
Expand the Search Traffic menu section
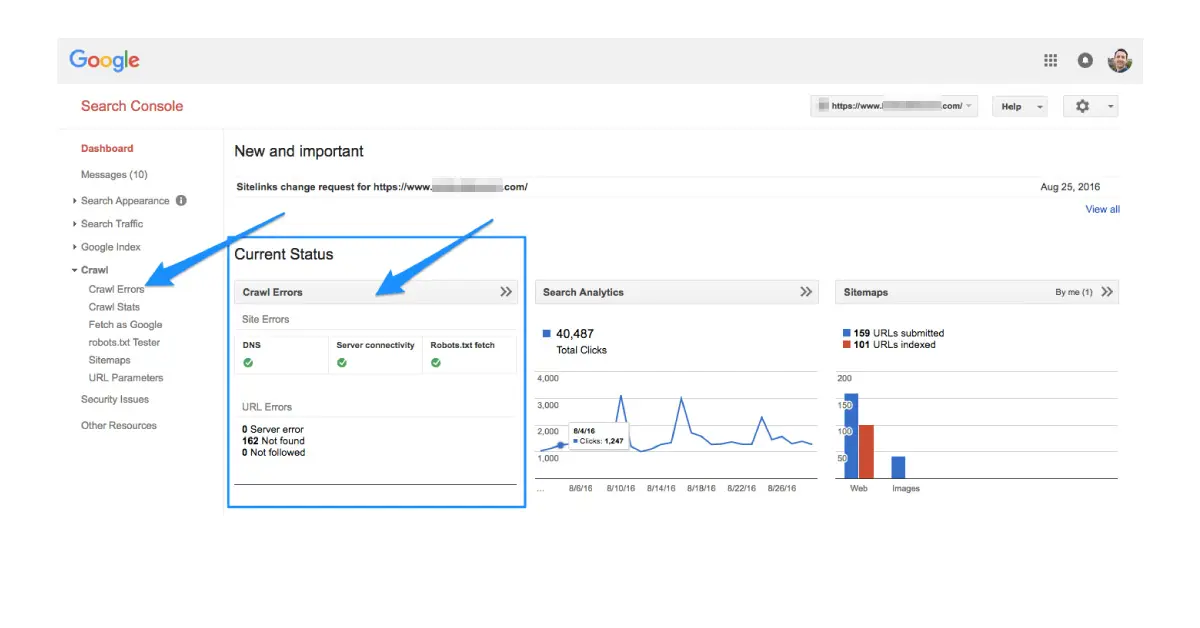coord(111,224)
